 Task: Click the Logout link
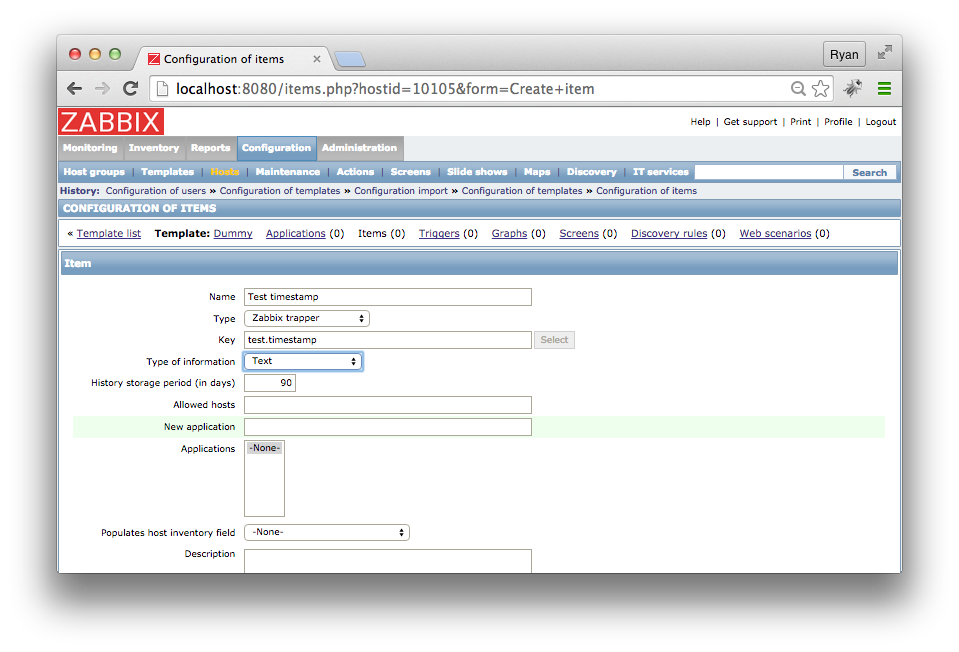(881, 122)
